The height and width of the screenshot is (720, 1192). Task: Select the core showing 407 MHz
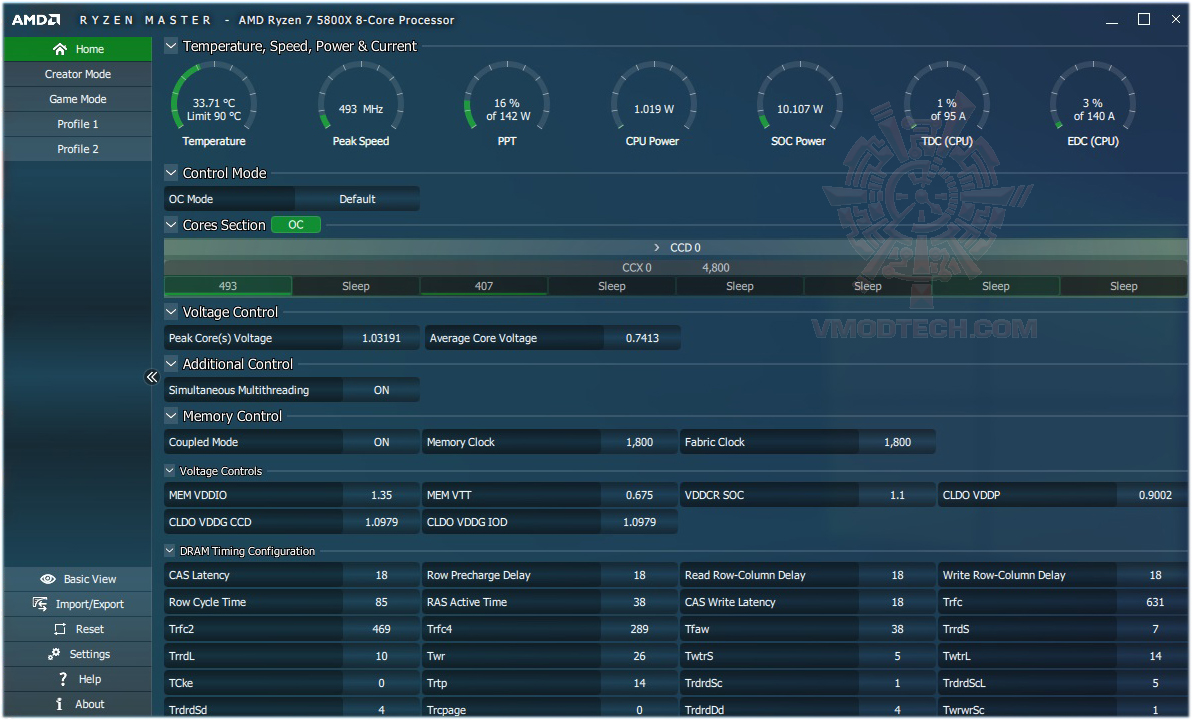click(483, 286)
